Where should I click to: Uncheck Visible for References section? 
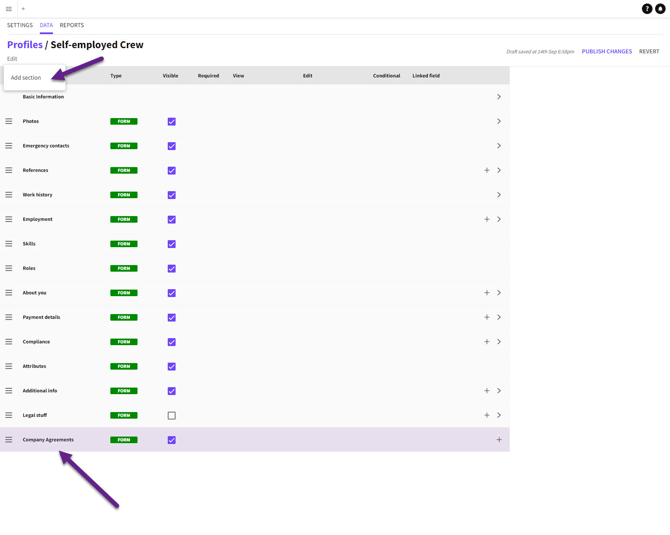click(172, 170)
